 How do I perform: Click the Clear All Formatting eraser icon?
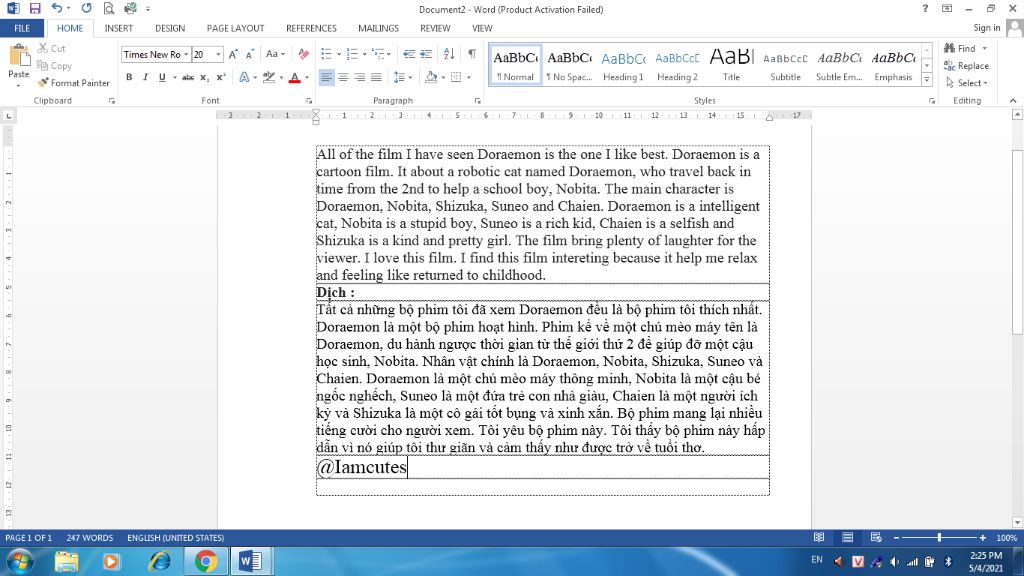pos(303,54)
